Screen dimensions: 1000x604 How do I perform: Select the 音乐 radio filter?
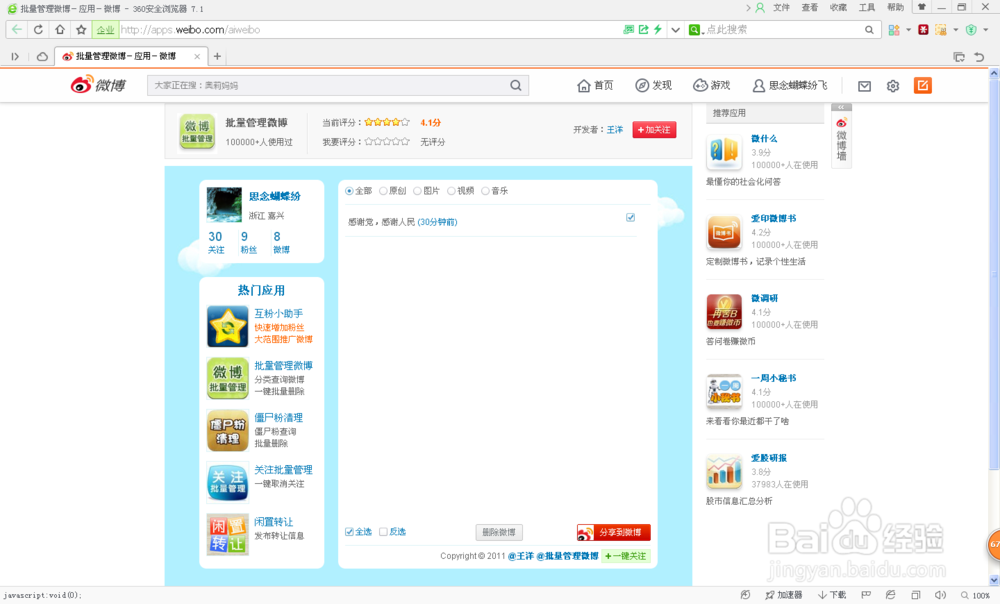point(485,191)
